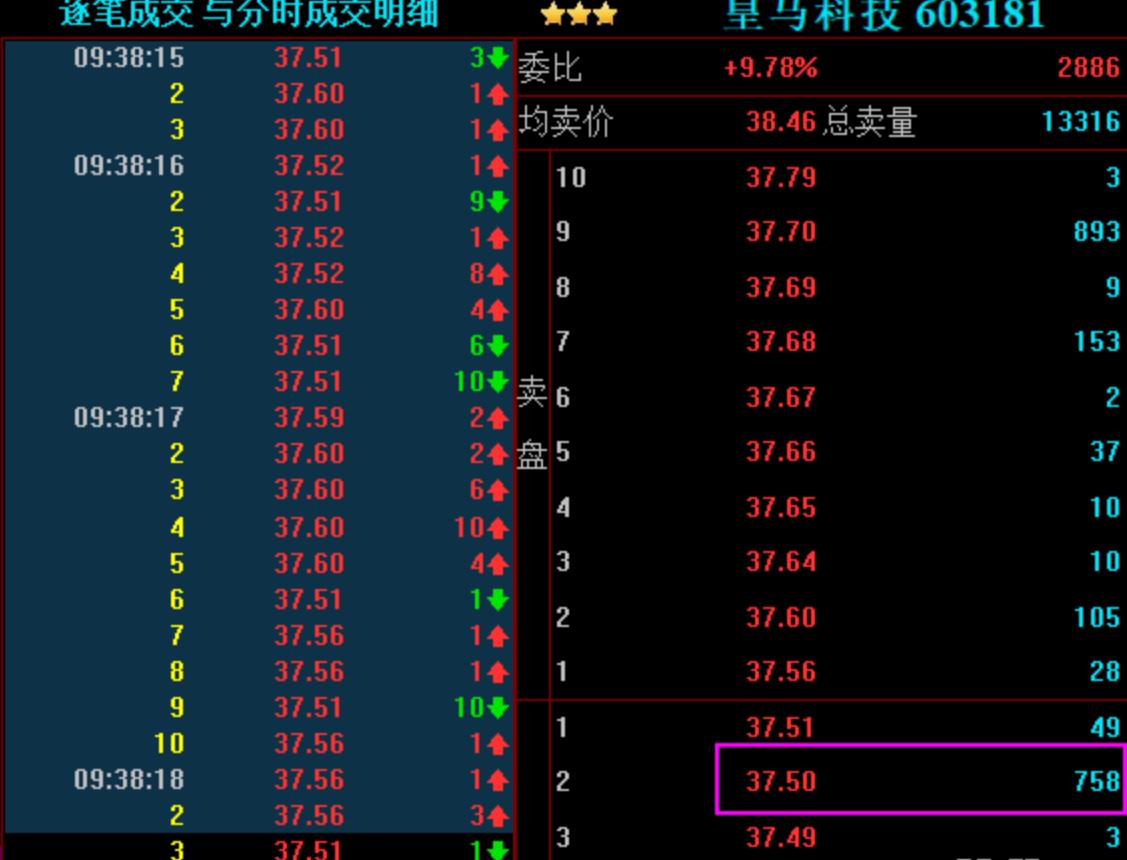Click green down arrow in highlighted bottom trade row
Viewport: 1127px width, 860px height.
(x=498, y=850)
